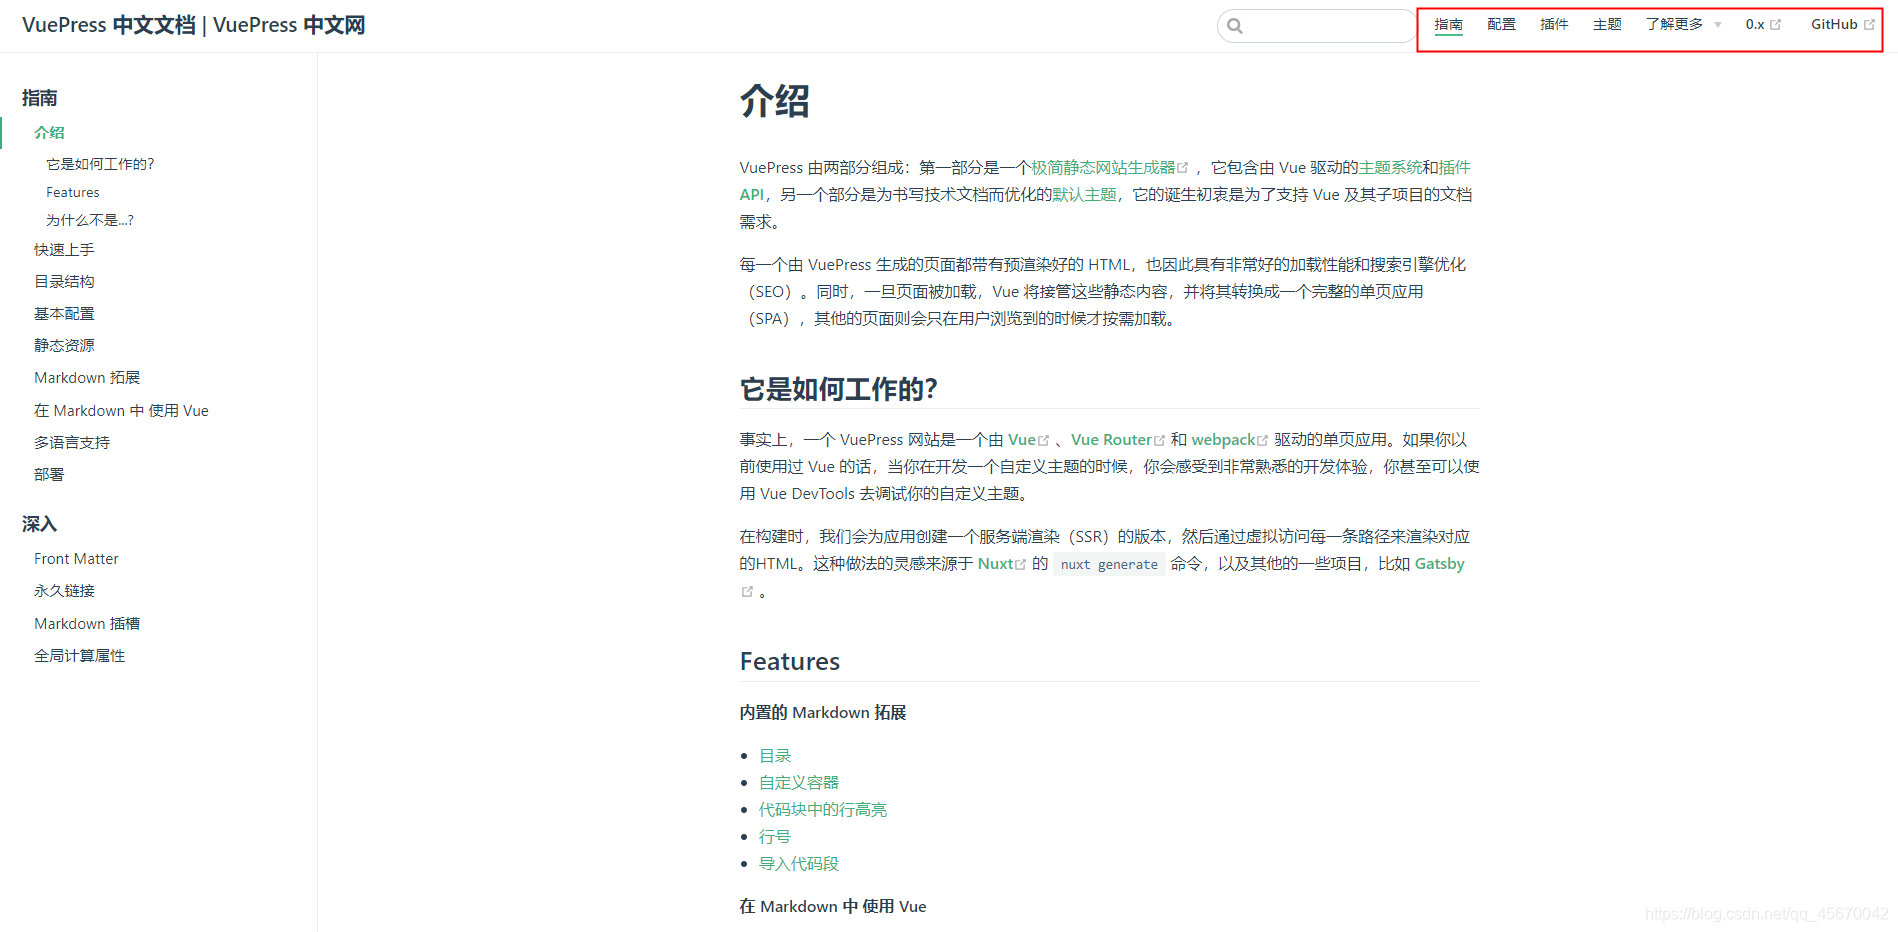The height and width of the screenshot is (932, 1898).
Task: Follow the 主题系统 link
Action: click(x=1390, y=168)
